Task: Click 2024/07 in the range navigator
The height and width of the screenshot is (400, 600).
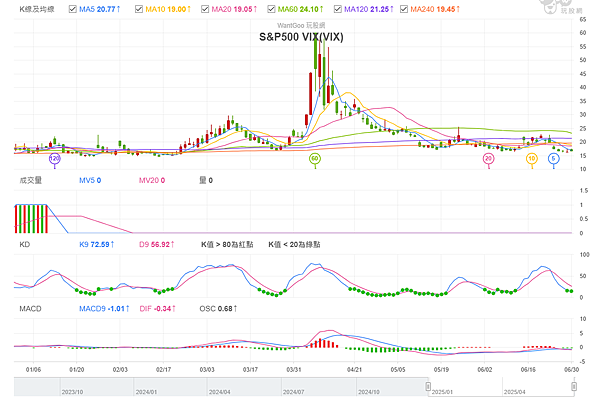Action: (293, 392)
